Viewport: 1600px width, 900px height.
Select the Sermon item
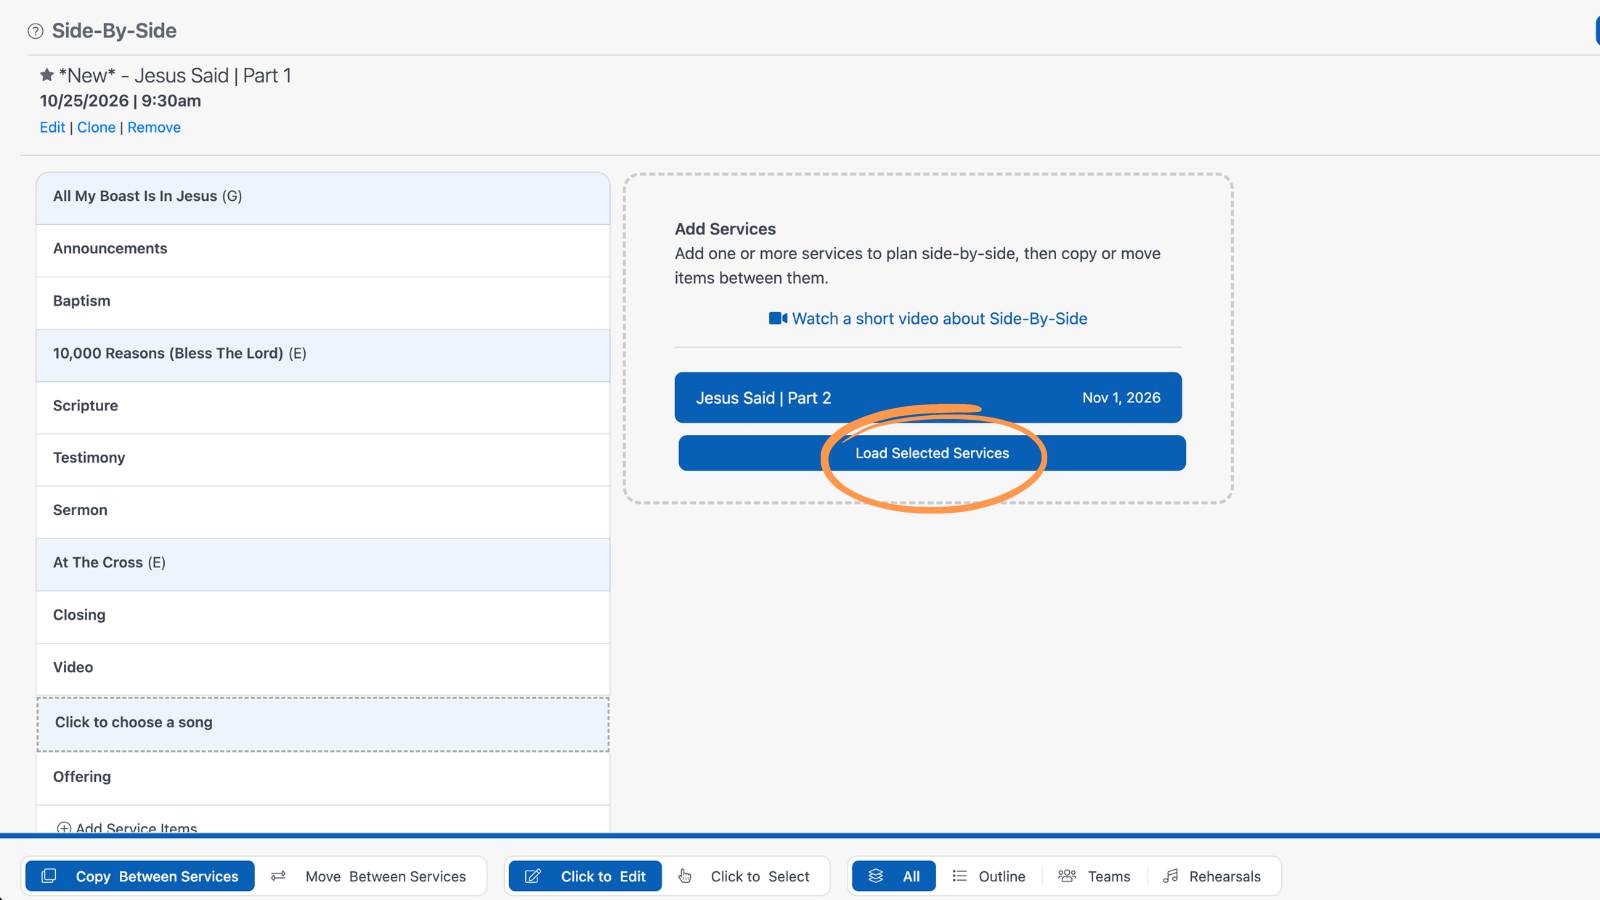[323, 512]
